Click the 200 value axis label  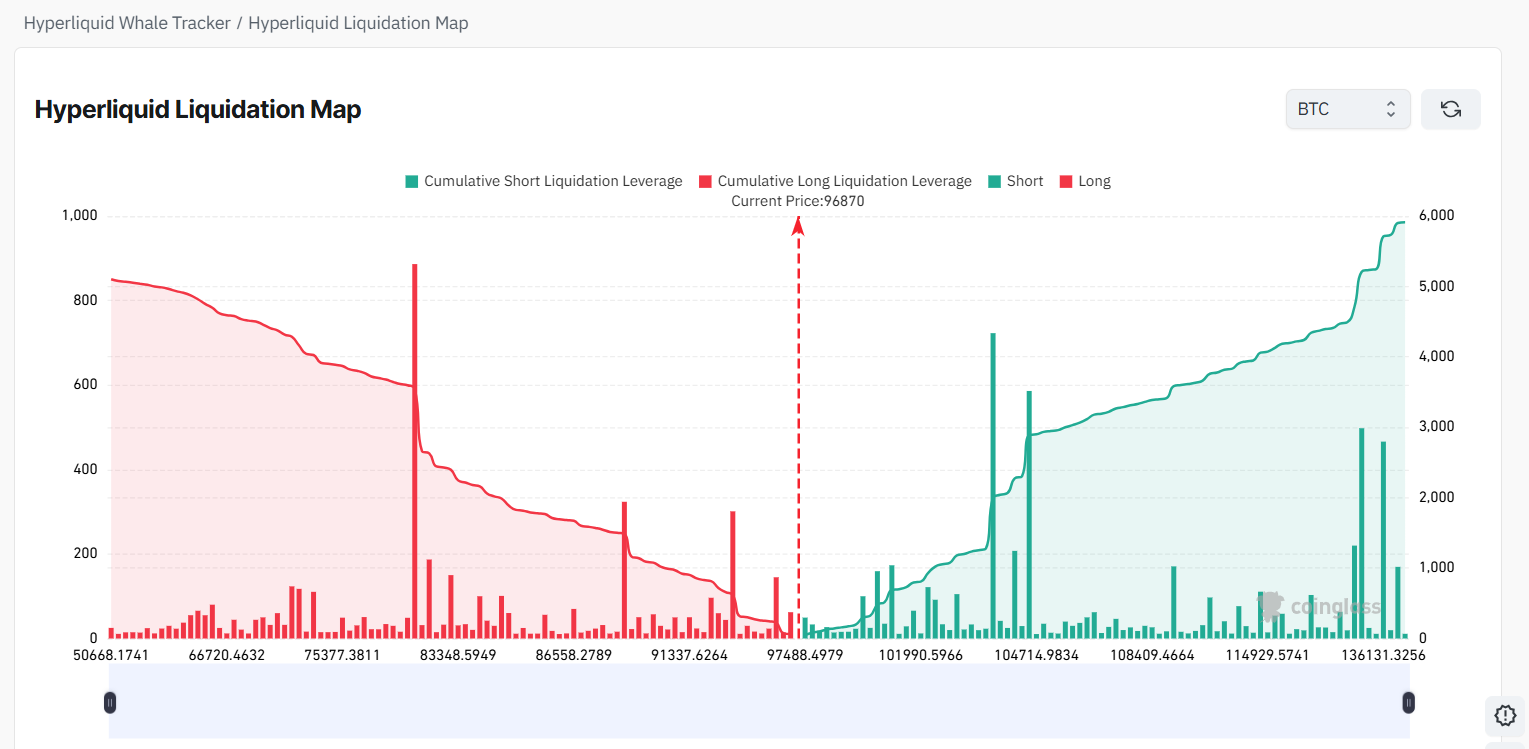pyautogui.click(x=84, y=554)
